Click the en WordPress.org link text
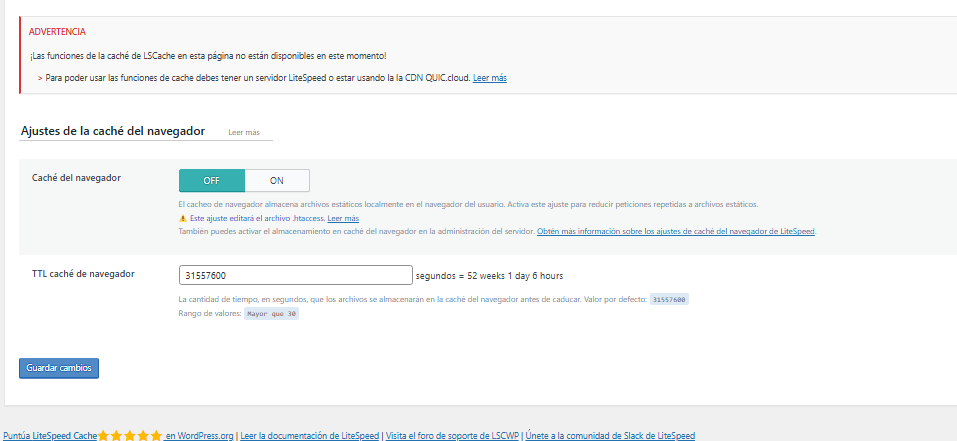This screenshot has height=441, width=957. click(200, 436)
